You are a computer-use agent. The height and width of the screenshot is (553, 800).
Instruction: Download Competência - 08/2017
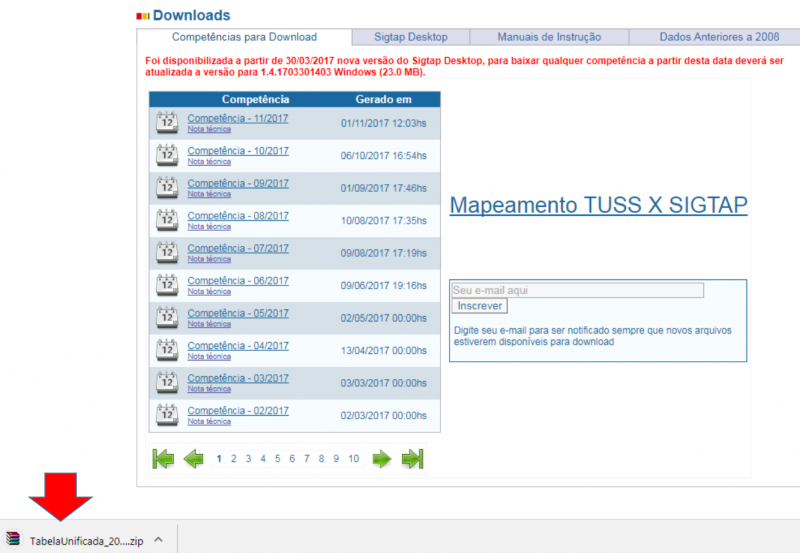[x=238, y=216]
